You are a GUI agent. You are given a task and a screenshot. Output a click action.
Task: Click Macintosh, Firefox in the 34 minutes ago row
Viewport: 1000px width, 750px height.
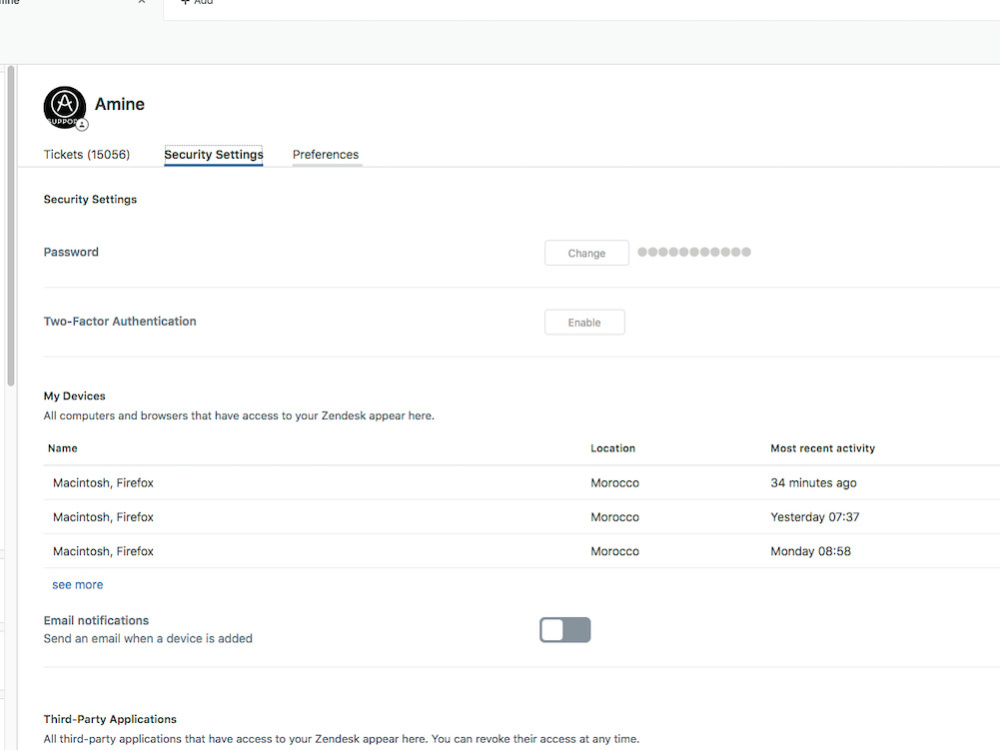[103, 483]
